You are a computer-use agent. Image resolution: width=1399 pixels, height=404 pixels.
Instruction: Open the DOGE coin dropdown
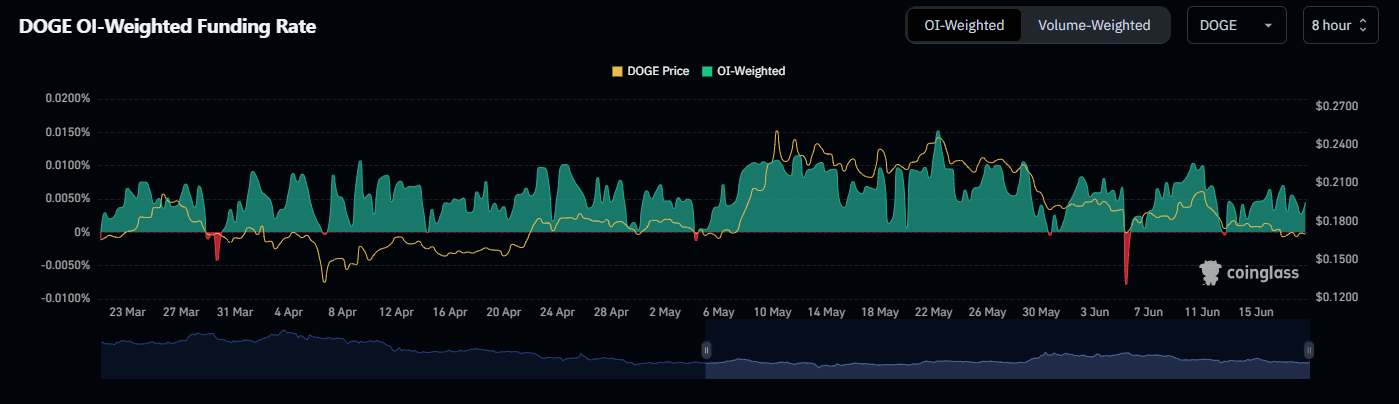coord(1236,25)
